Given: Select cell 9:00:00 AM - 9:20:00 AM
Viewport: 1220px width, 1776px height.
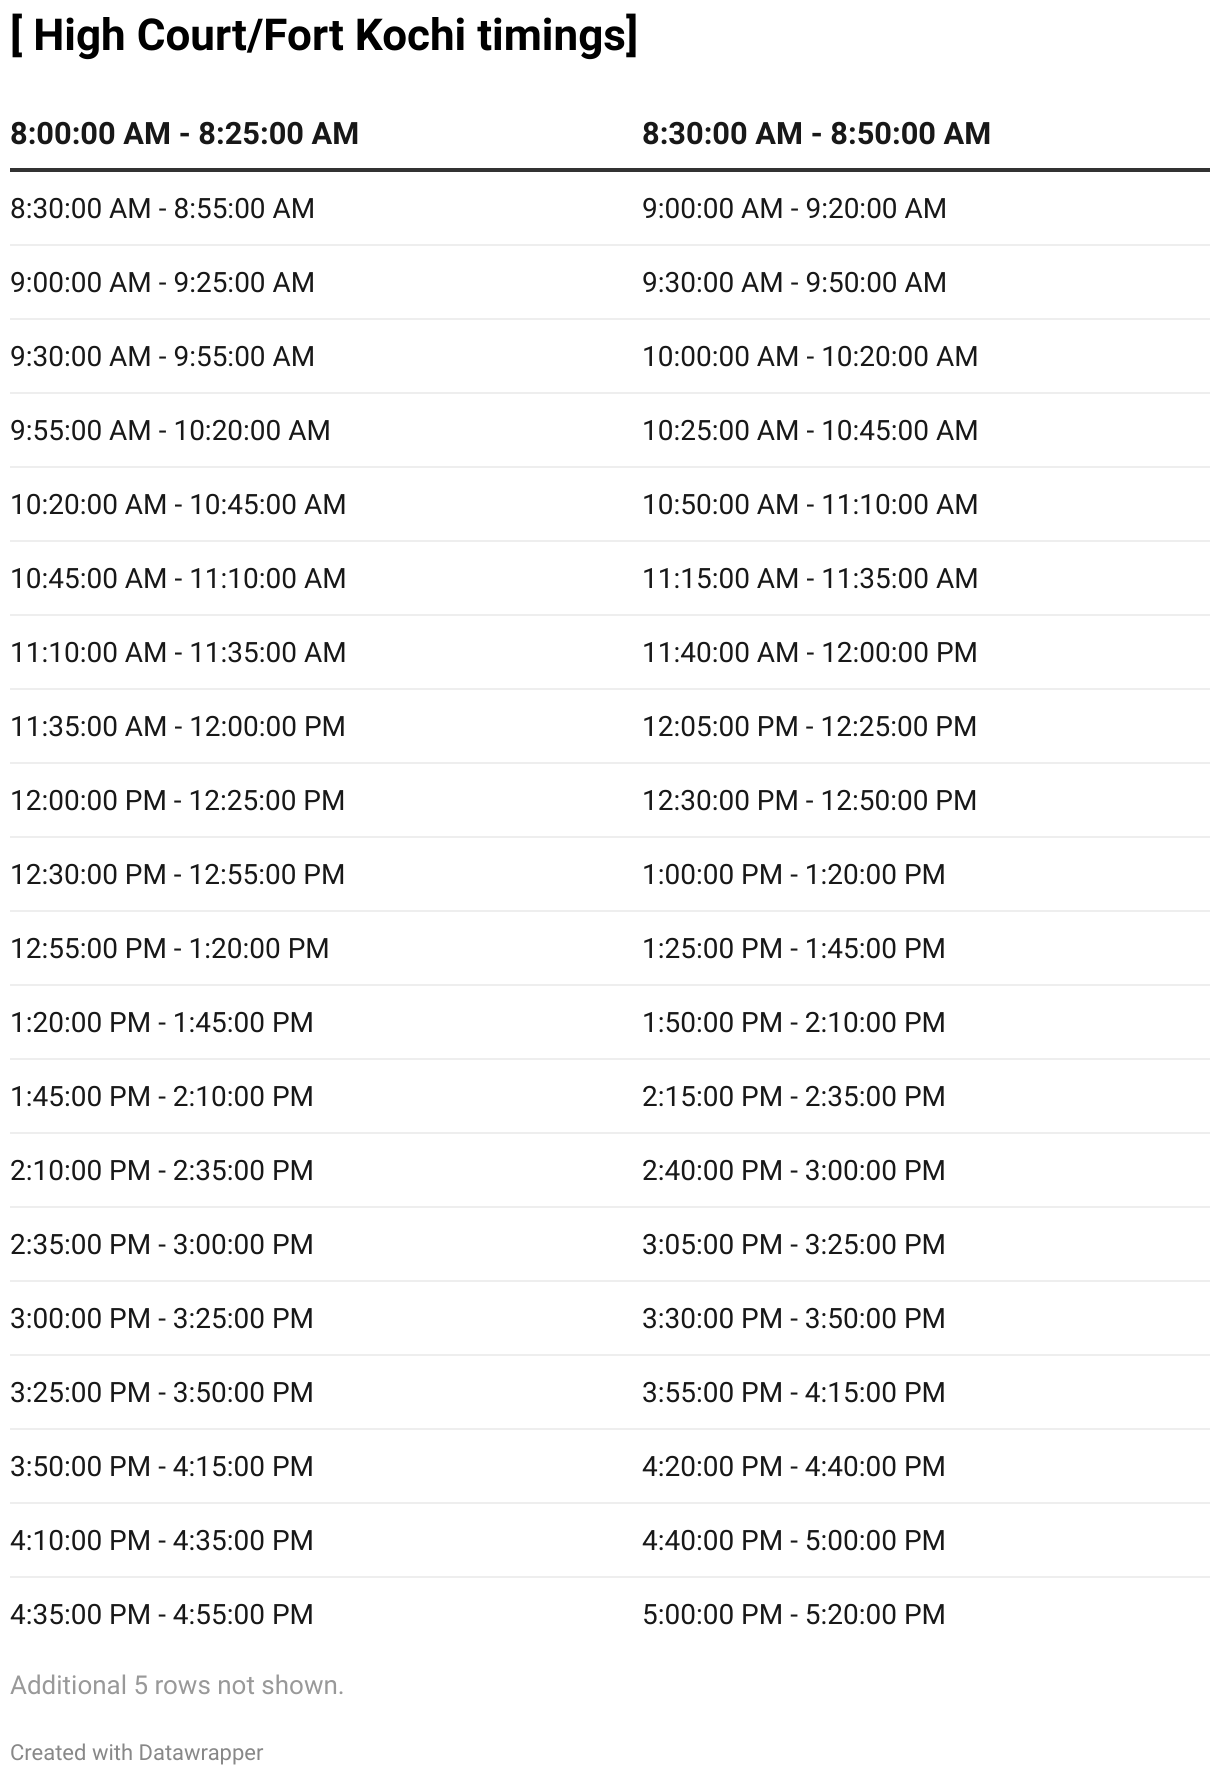Looking at the screenshot, I should coord(794,208).
